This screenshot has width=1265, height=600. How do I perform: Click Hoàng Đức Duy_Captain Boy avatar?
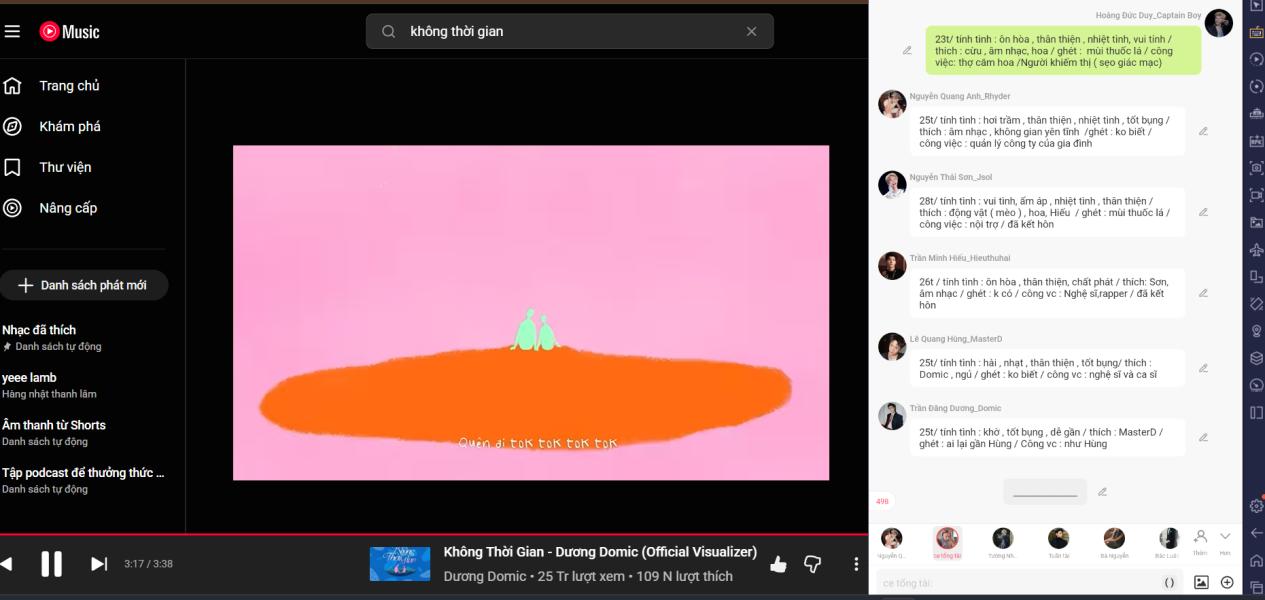point(1218,22)
